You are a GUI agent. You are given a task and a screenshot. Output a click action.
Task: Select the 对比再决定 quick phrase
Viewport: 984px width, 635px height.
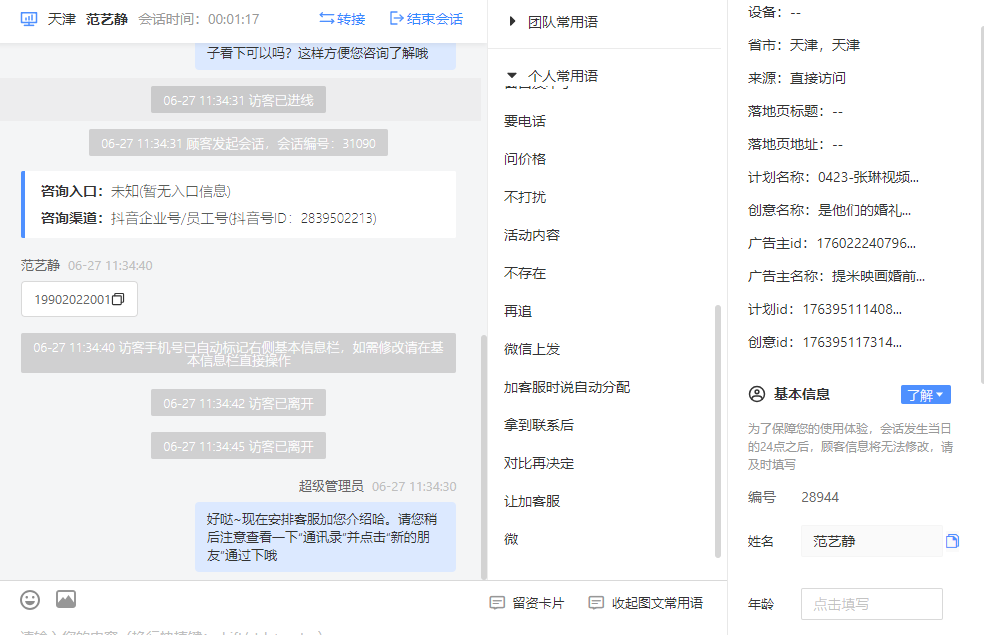538,463
